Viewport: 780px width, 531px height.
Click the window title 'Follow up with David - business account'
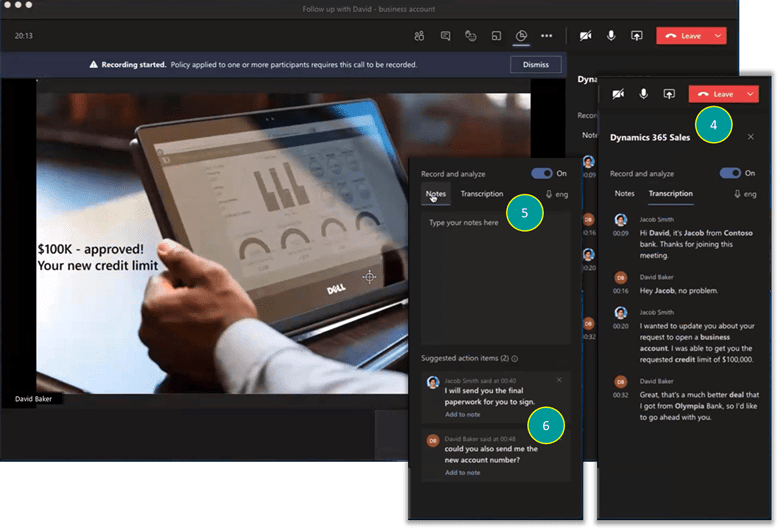[x=369, y=9]
